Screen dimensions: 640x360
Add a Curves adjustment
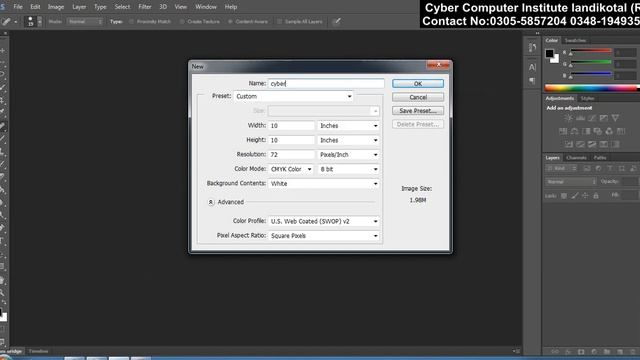592,118
